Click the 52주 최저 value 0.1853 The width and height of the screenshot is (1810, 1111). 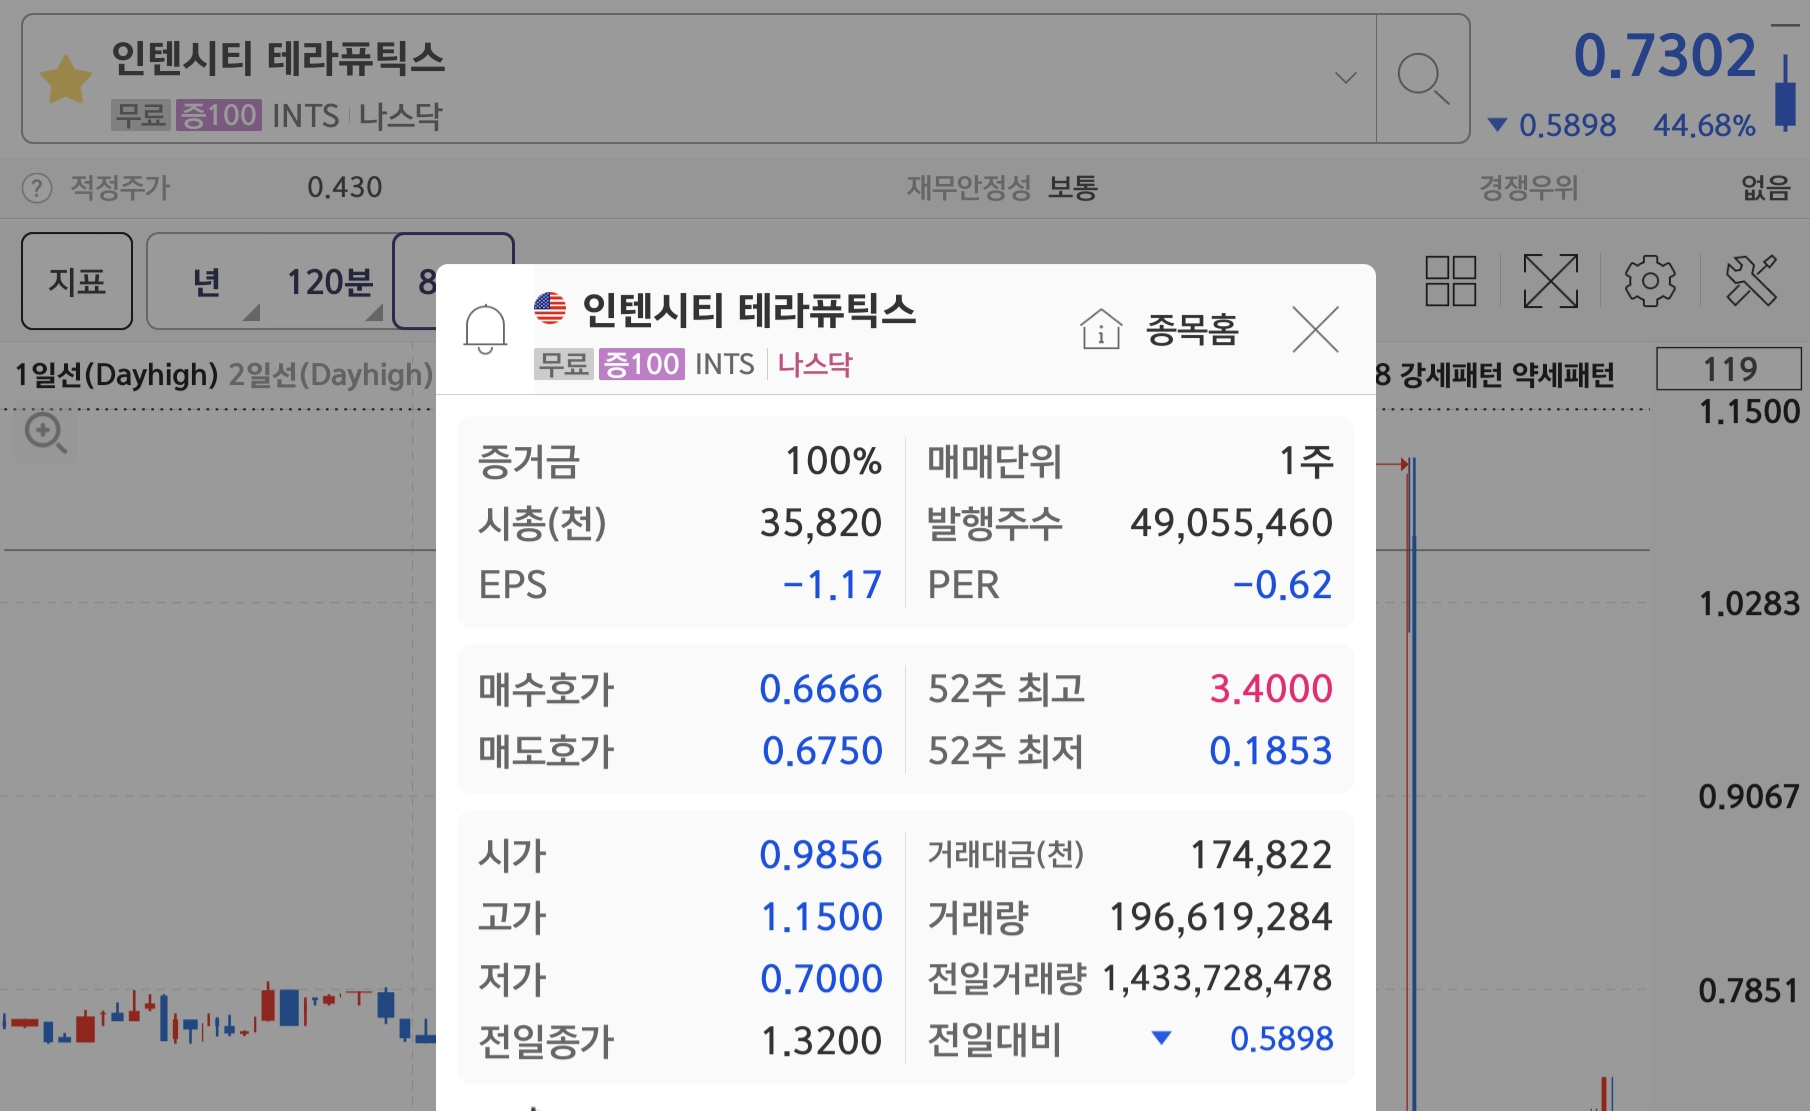1271,751
